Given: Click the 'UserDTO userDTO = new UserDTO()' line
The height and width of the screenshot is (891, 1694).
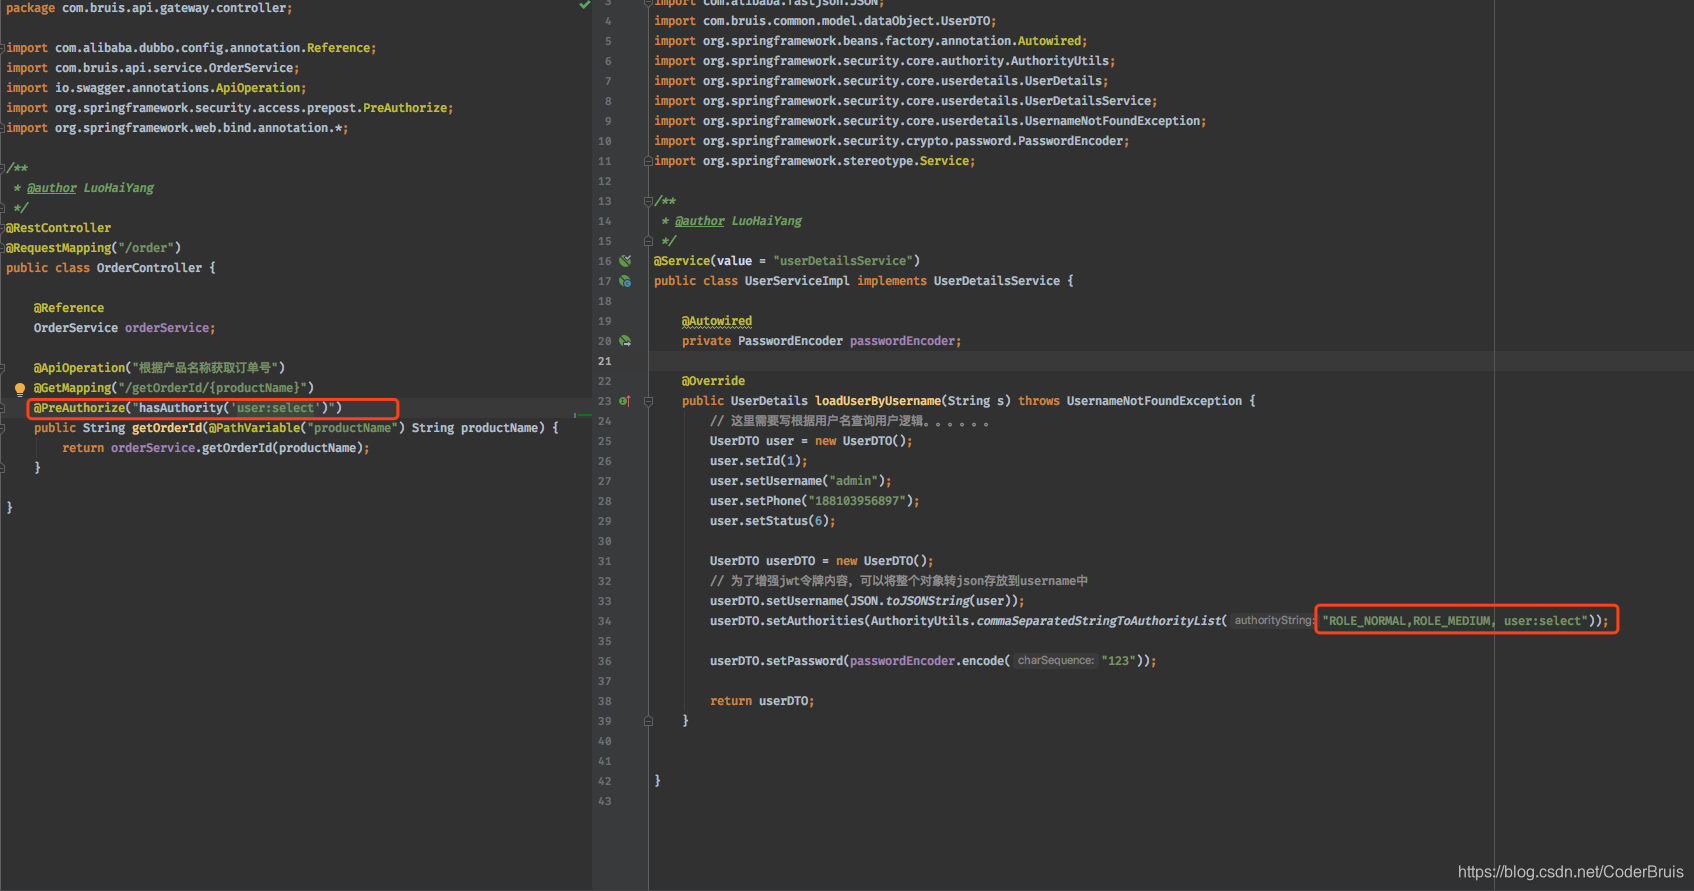Looking at the screenshot, I should 822,561.
